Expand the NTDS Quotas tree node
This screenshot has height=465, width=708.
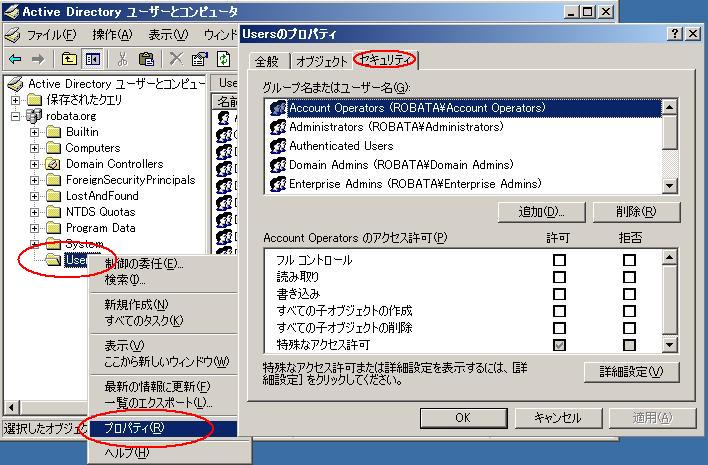pyautogui.click(x=34, y=212)
